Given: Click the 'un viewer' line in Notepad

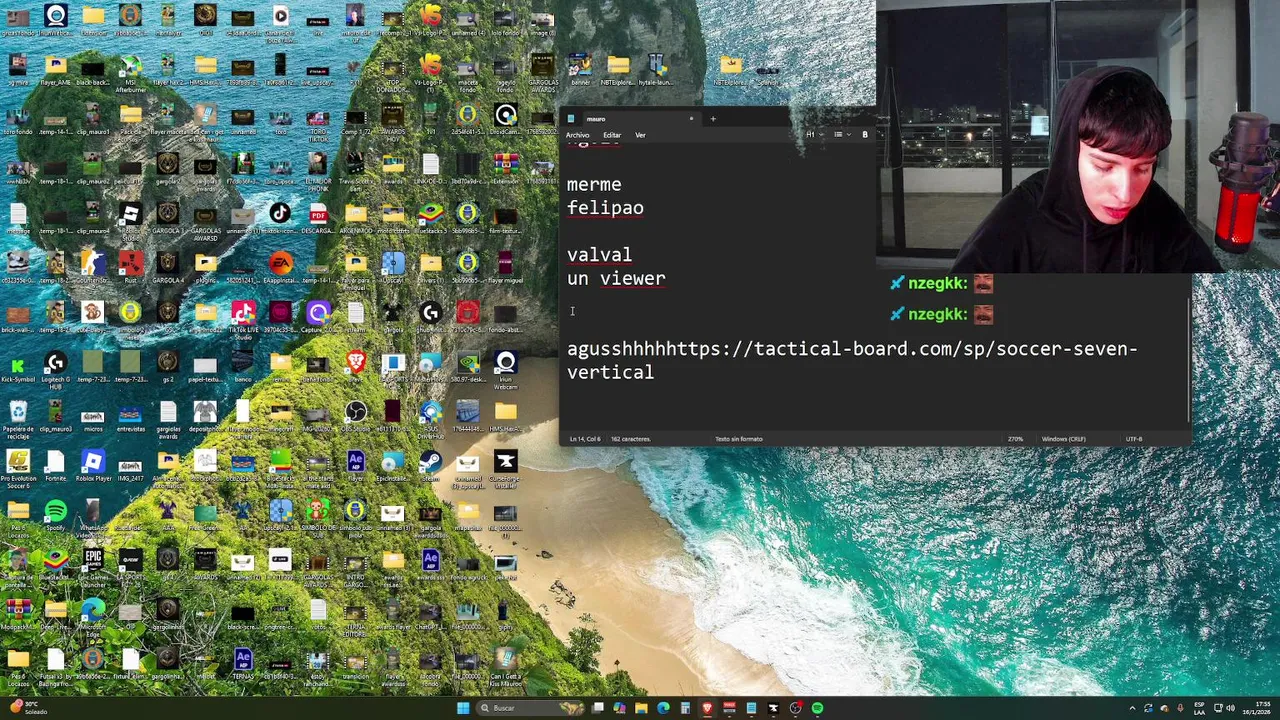Looking at the screenshot, I should [616, 279].
